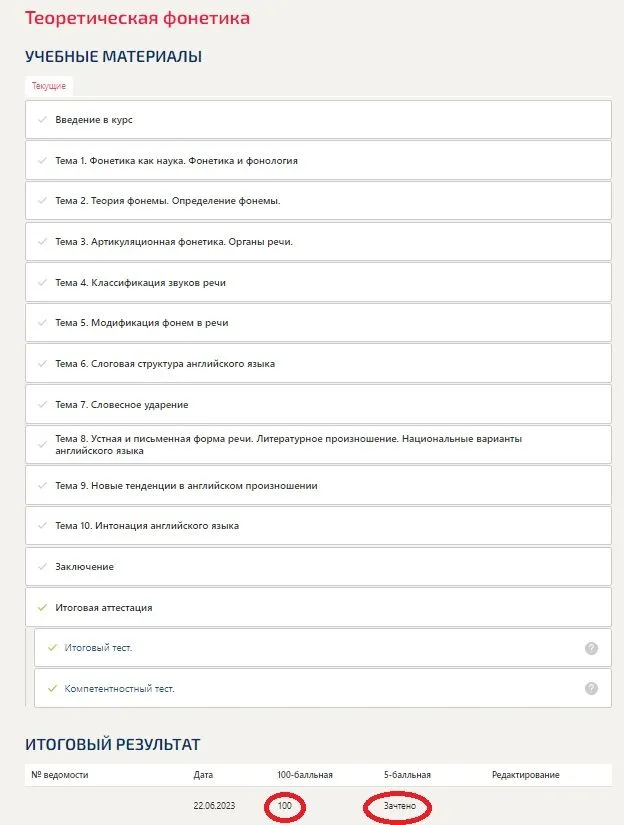The image size is (624, 825).
Task: Click the checkmark icon next to Введение в курс
Action: 41,120
